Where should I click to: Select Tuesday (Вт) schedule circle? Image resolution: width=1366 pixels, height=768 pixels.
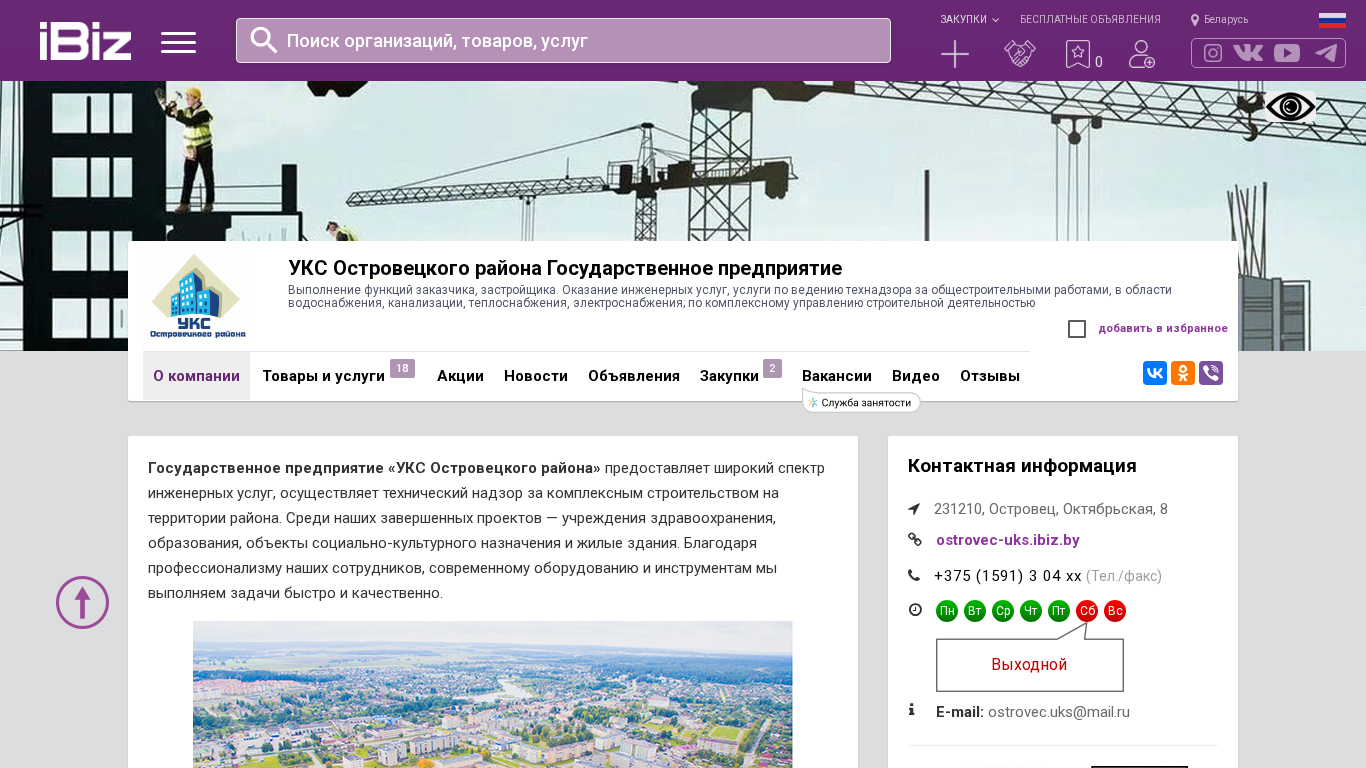click(975, 611)
